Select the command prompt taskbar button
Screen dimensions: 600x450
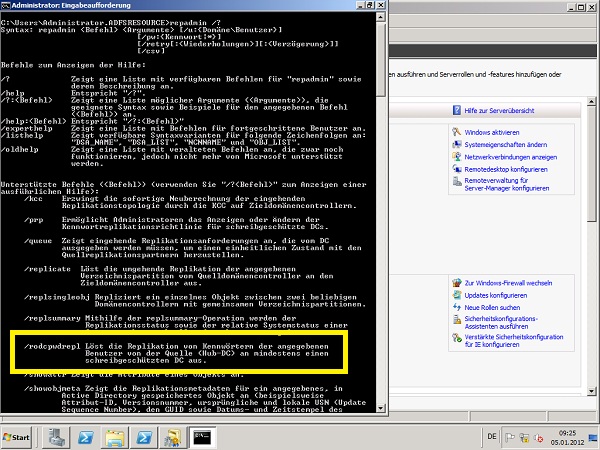202,437
